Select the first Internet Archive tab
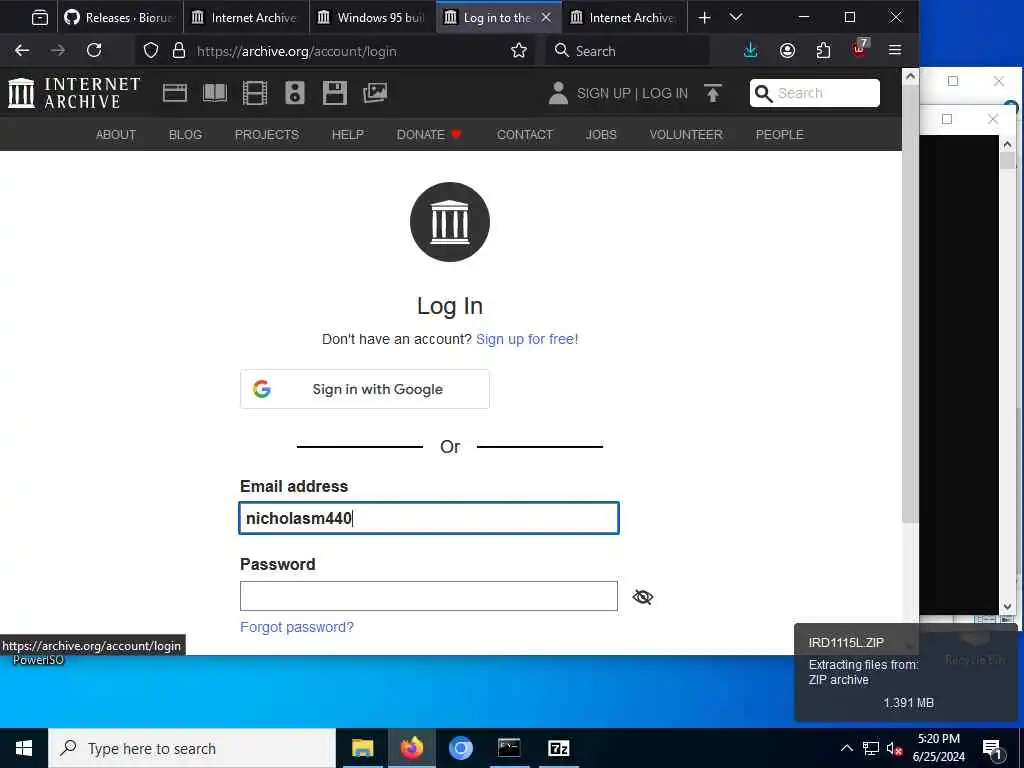The width and height of the screenshot is (1024, 768). (247, 18)
